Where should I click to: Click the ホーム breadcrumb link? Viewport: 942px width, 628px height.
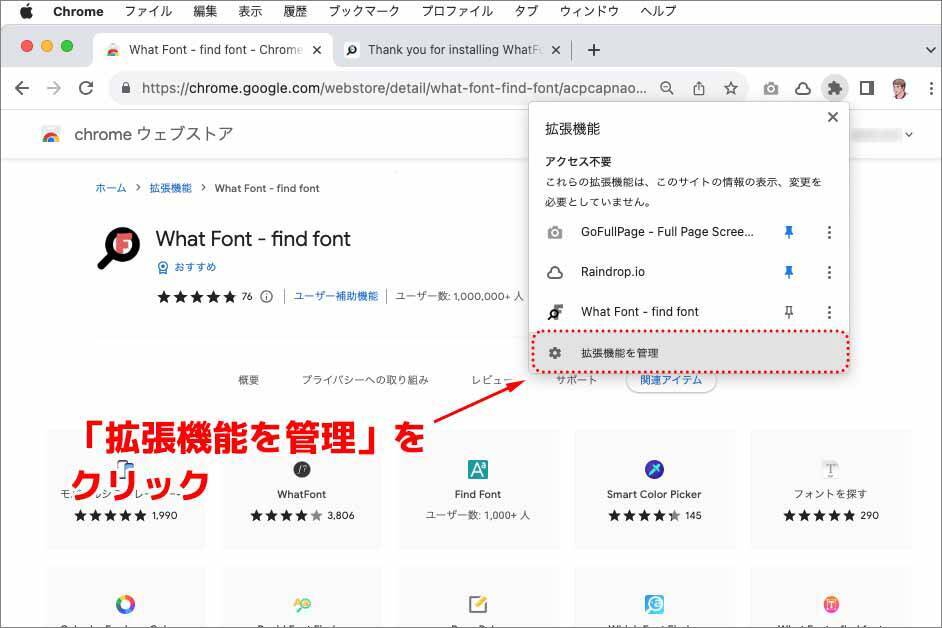pyautogui.click(x=110, y=188)
